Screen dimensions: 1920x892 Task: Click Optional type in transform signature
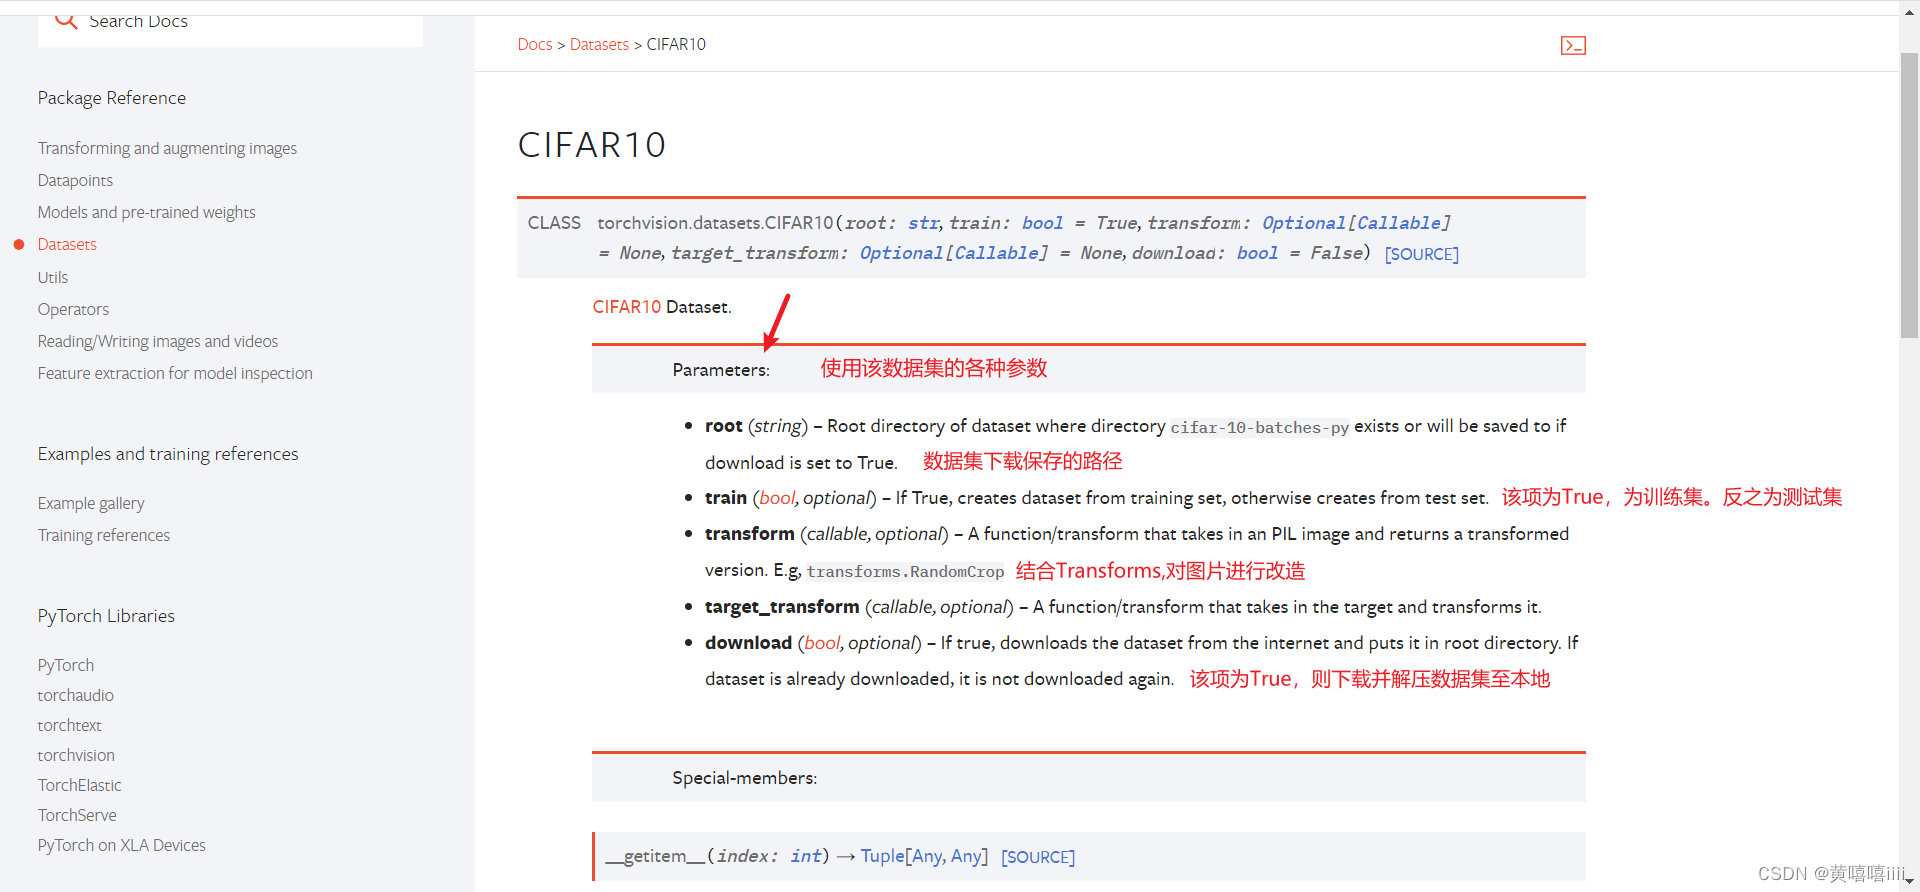(1304, 223)
